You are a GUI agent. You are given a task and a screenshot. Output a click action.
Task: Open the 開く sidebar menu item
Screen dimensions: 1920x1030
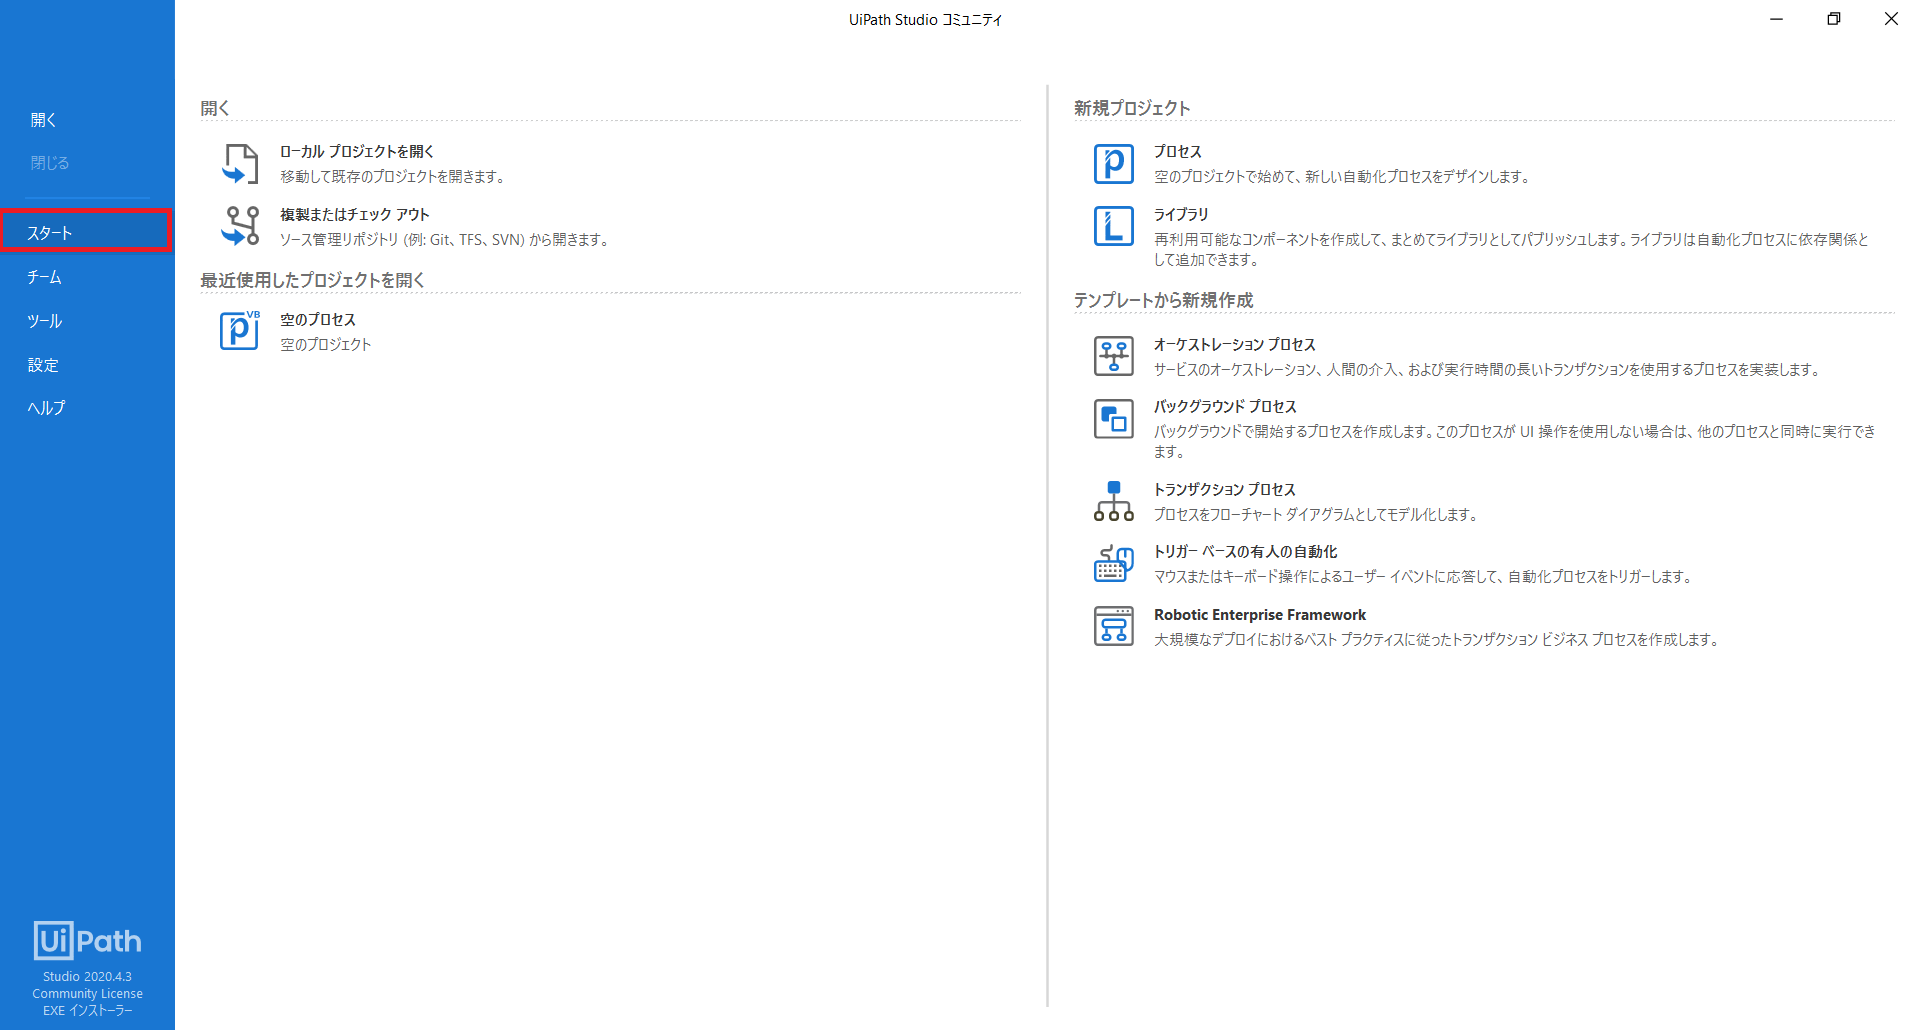tap(44, 120)
